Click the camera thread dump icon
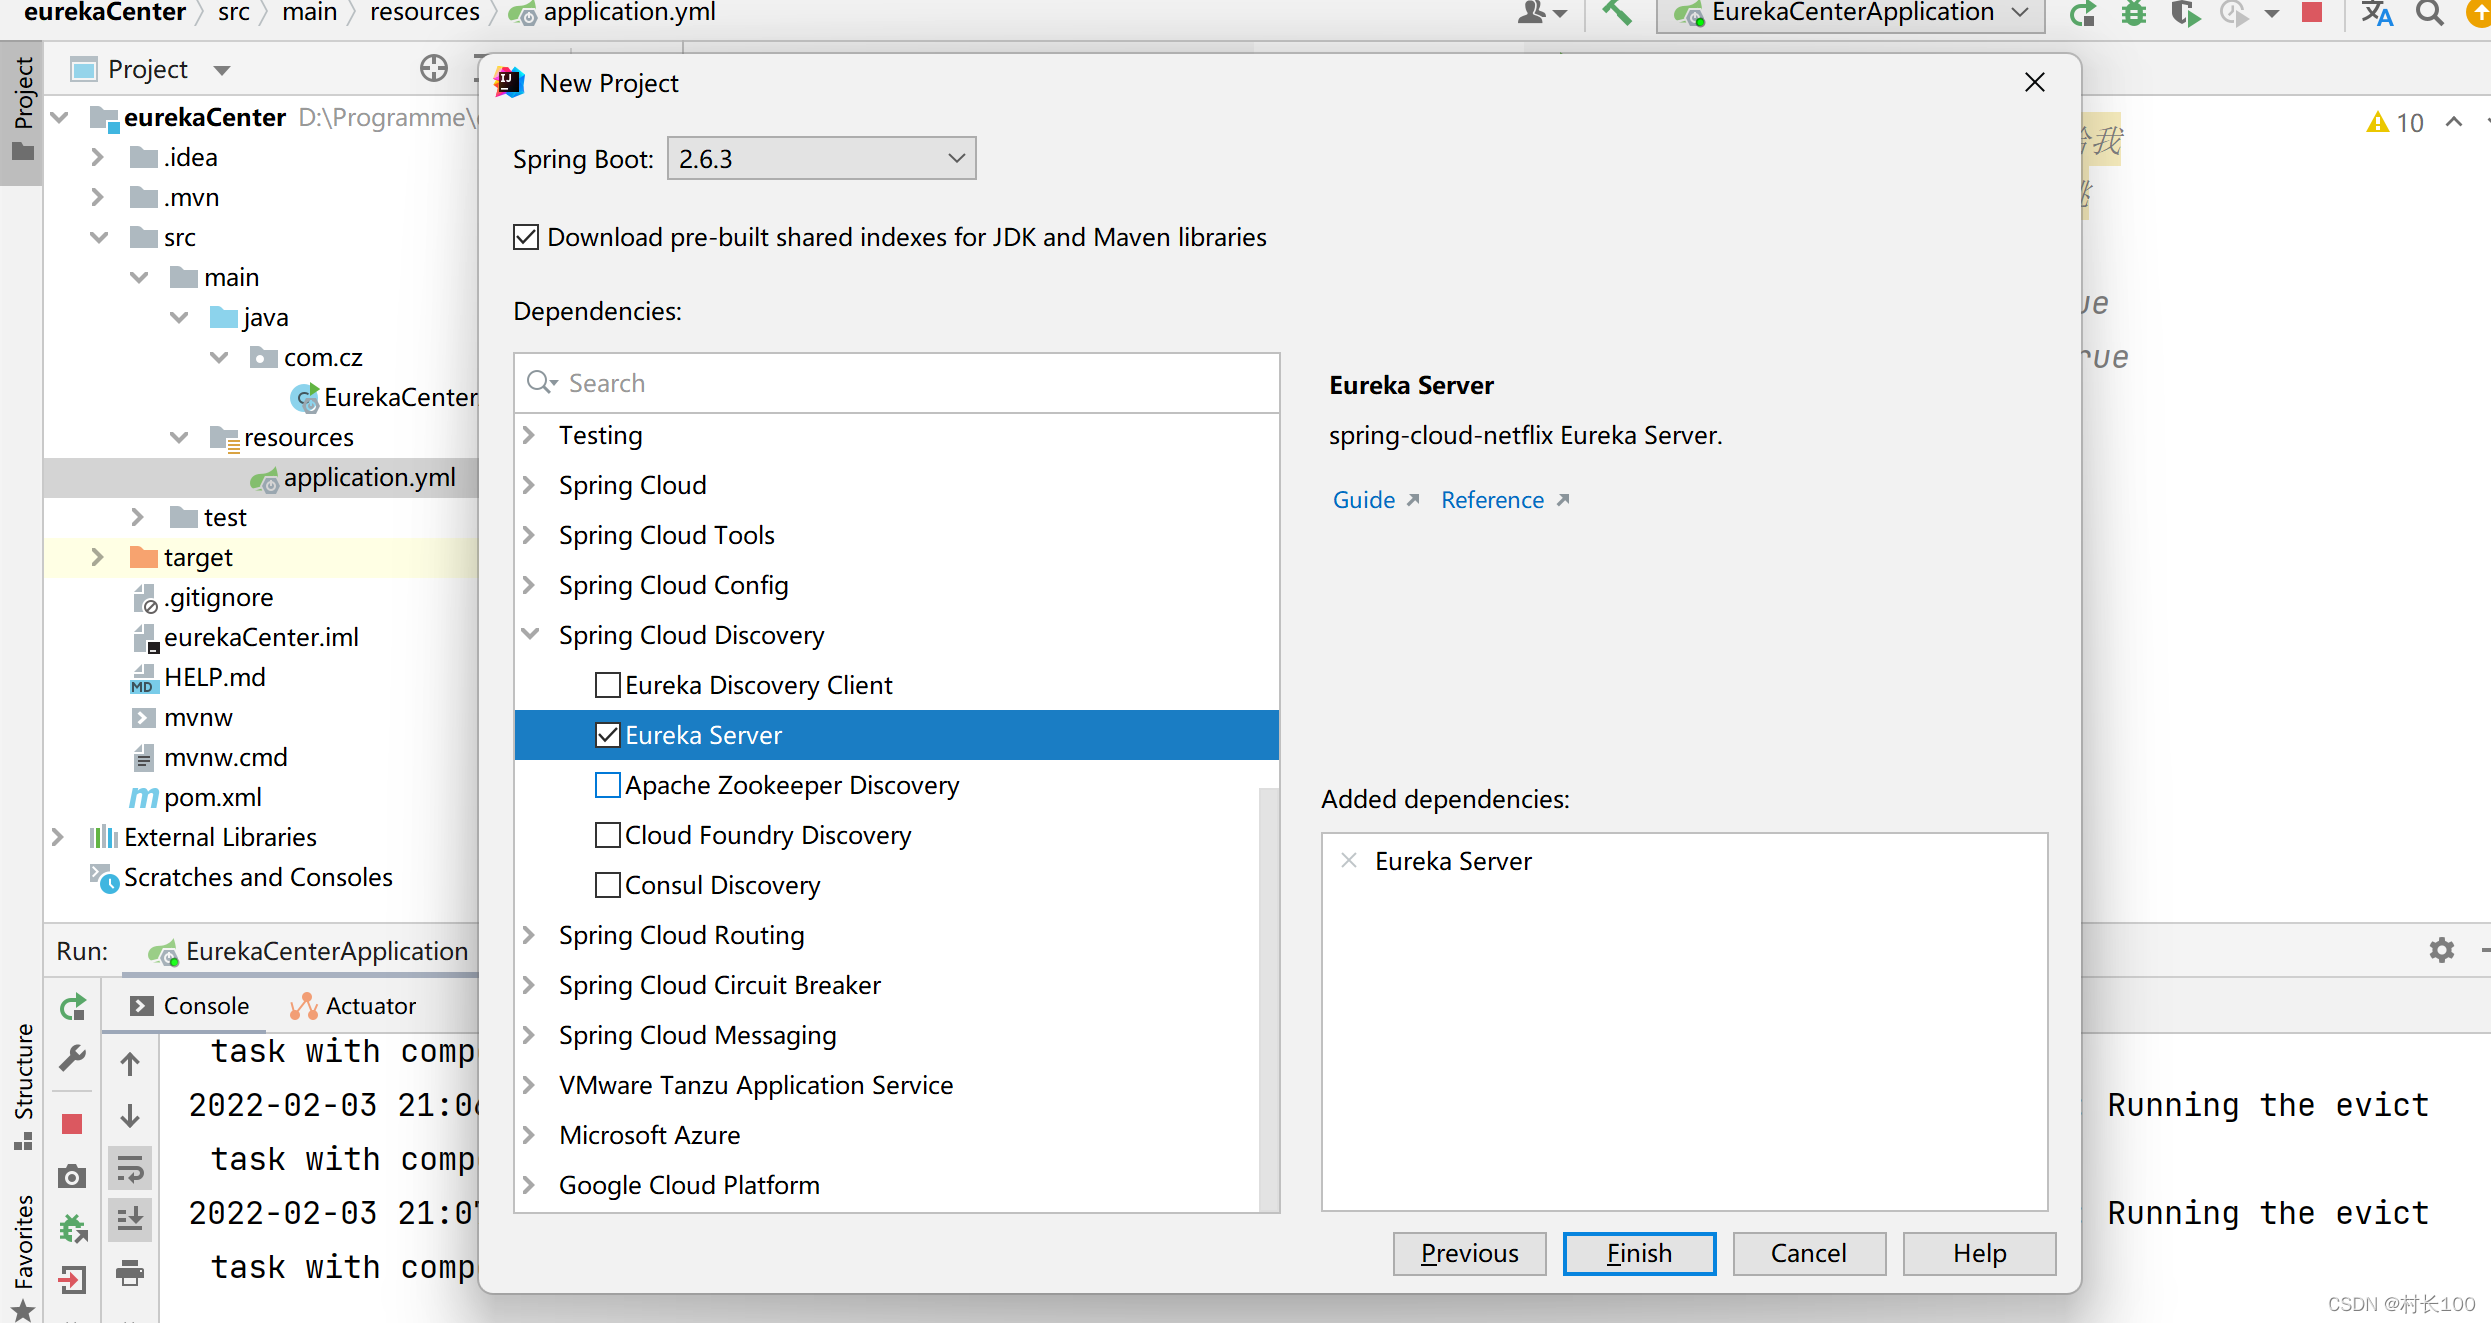The width and height of the screenshot is (2491, 1323). pyautogui.click(x=72, y=1176)
